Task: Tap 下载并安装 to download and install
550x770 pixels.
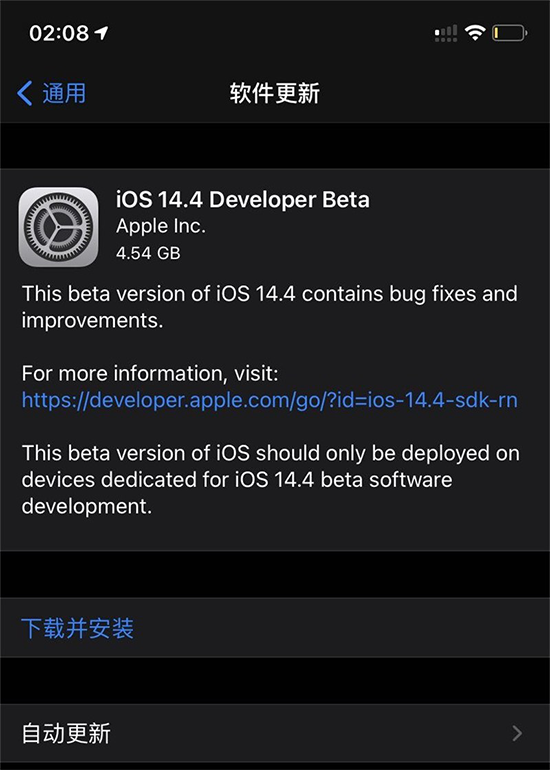Action: (78, 628)
